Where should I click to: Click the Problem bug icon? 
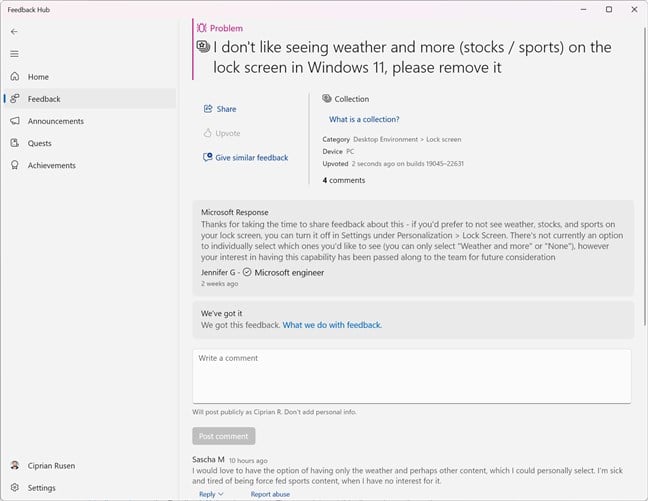coord(202,28)
